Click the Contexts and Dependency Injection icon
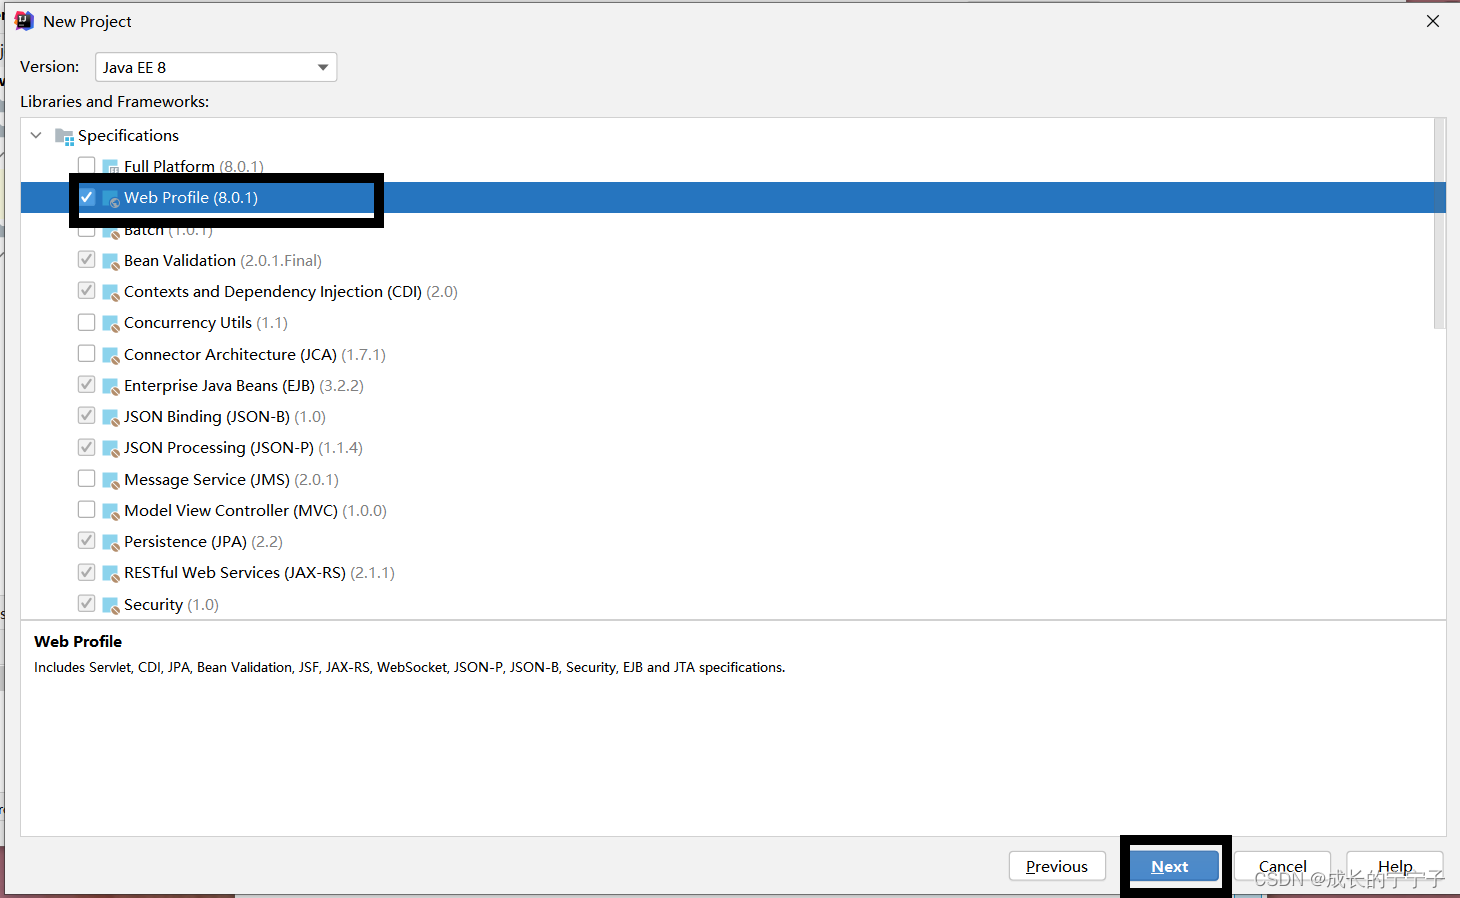This screenshot has height=898, width=1460. pyautogui.click(x=111, y=292)
